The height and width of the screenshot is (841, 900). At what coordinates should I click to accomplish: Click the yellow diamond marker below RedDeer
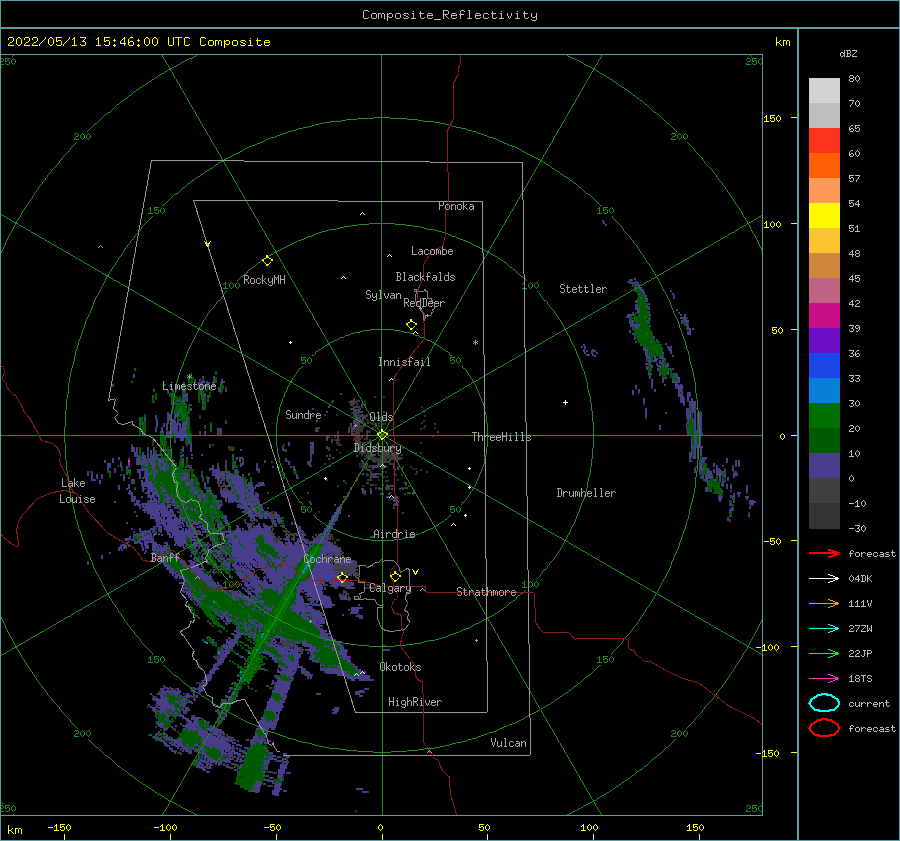click(412, 325)
